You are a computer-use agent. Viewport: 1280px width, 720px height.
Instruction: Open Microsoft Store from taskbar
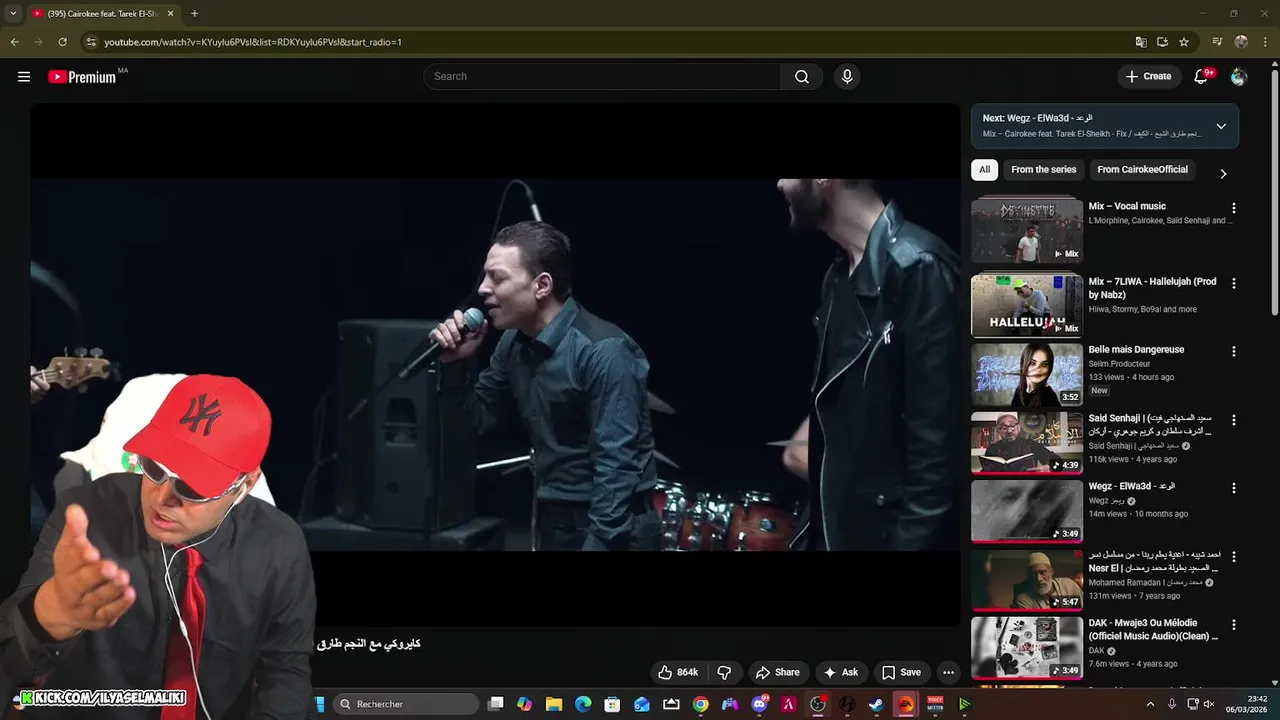pos(612,704)
